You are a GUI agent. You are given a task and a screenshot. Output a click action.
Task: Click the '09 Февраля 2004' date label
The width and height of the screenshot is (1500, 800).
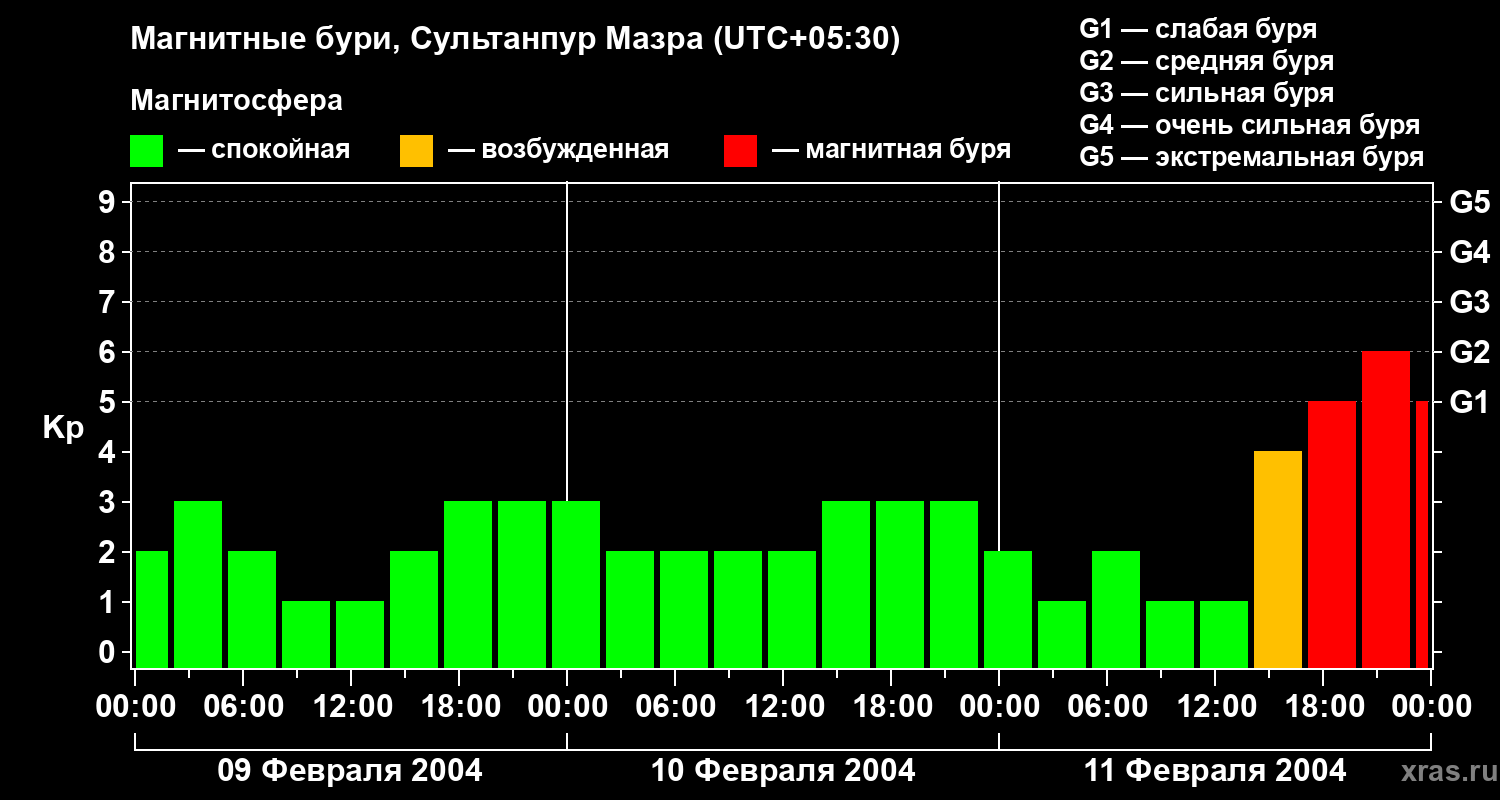[x=350, y=770]
